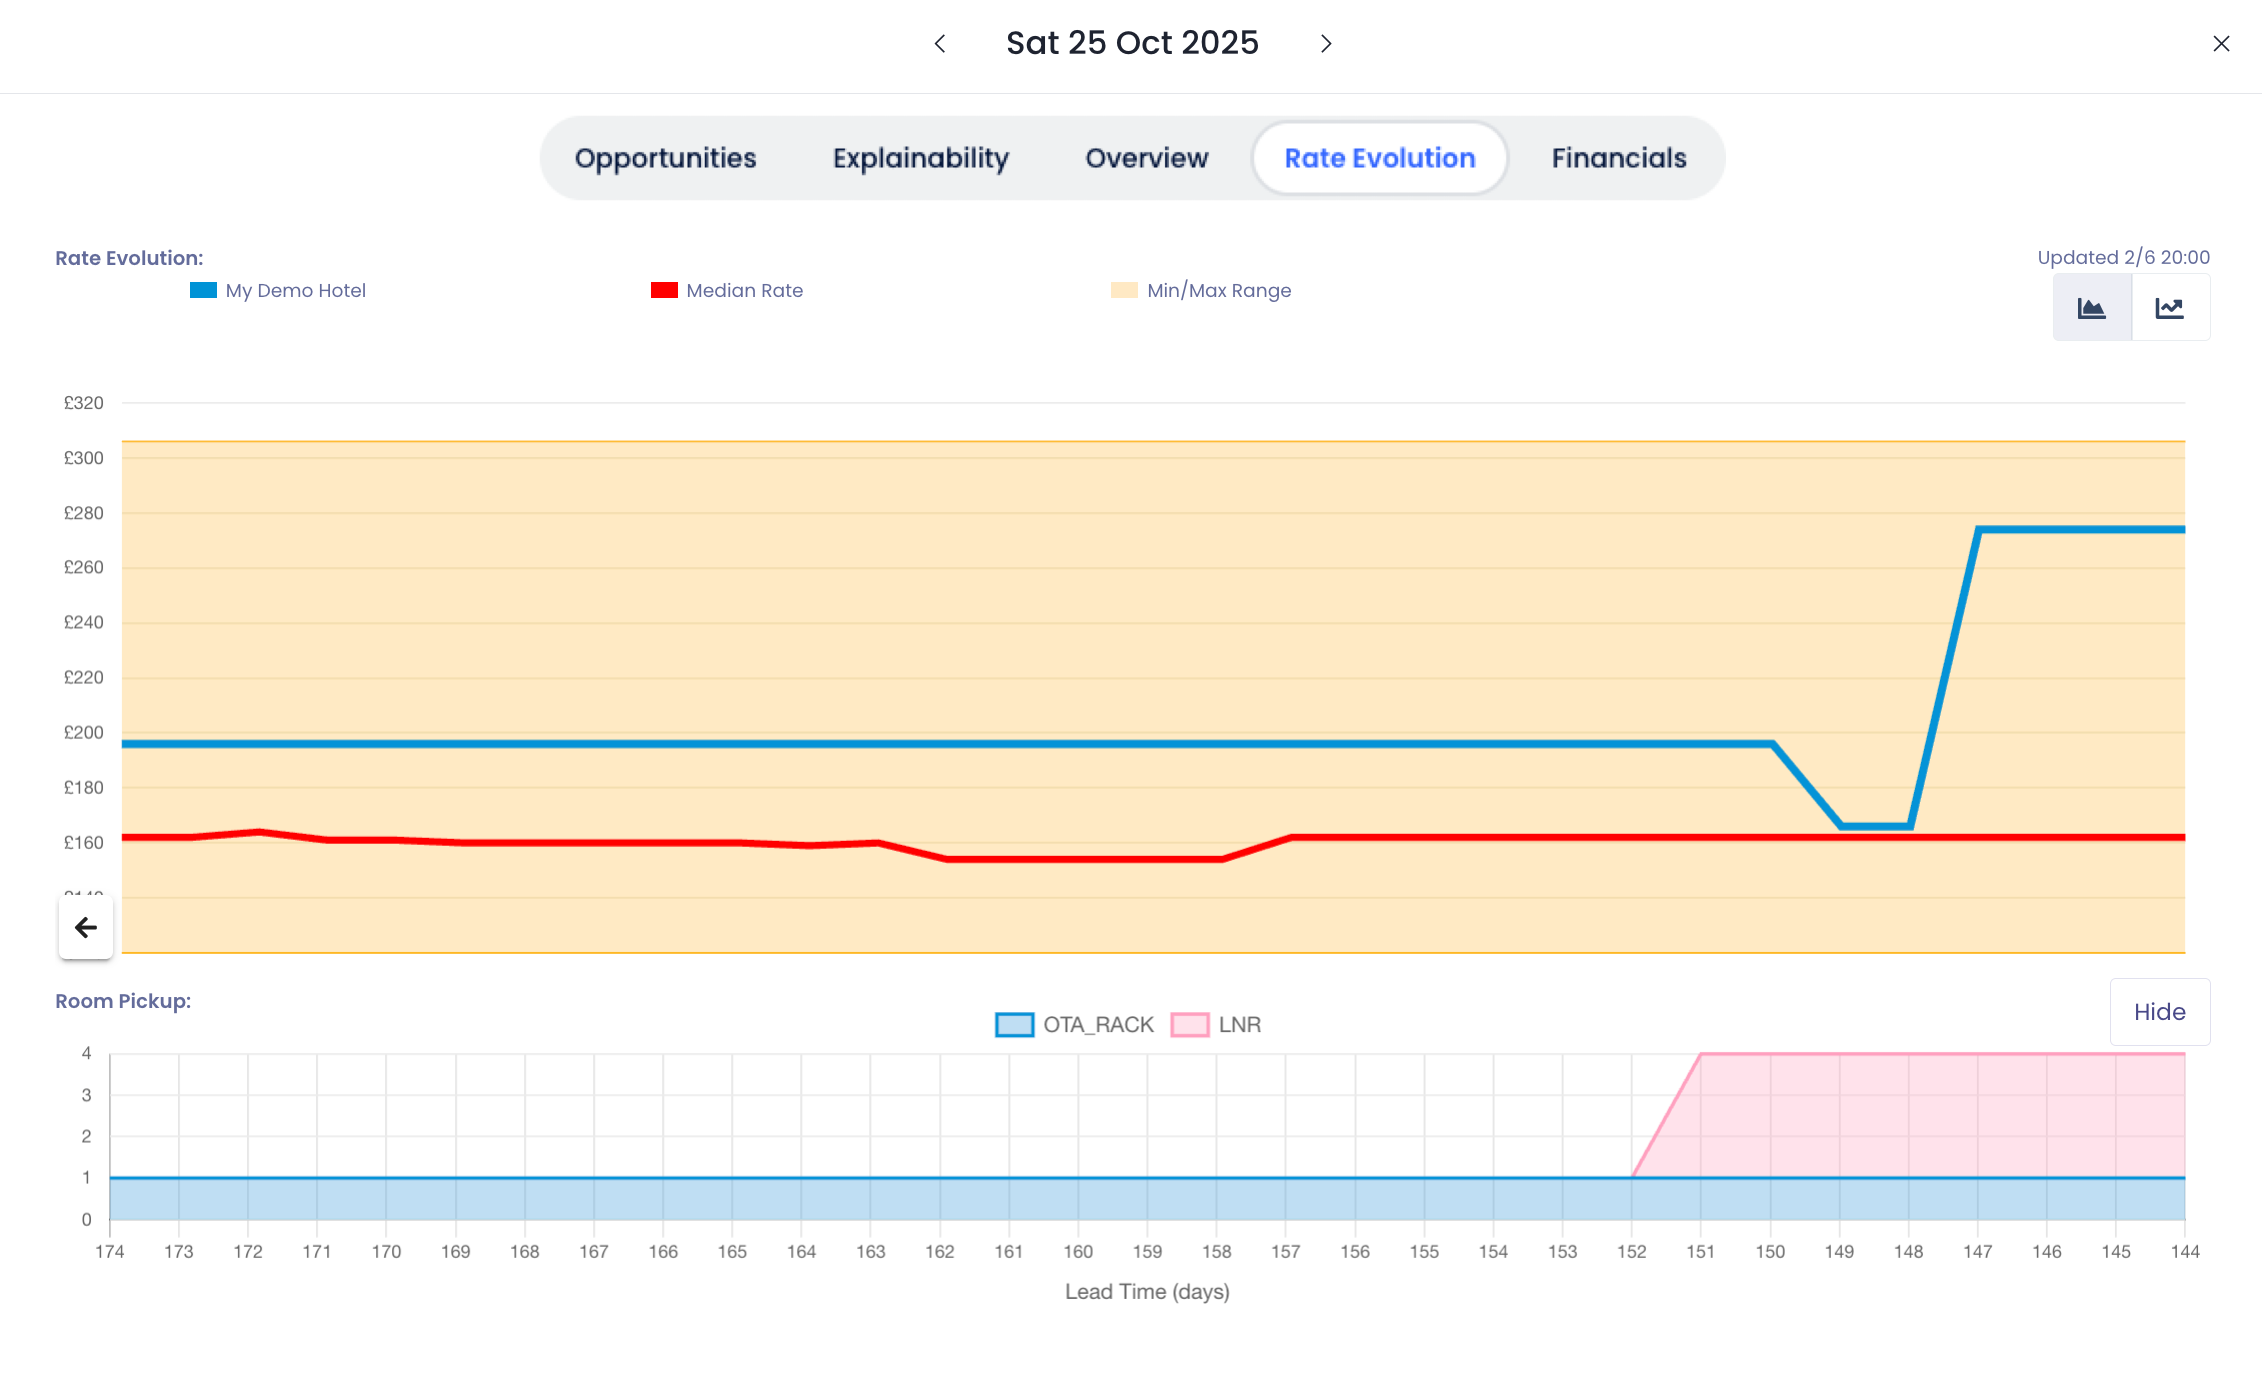Go to previous date with left chevron
Image resolution: width=2262 pixels, height=1384 pixels.
tap(940, 44)
